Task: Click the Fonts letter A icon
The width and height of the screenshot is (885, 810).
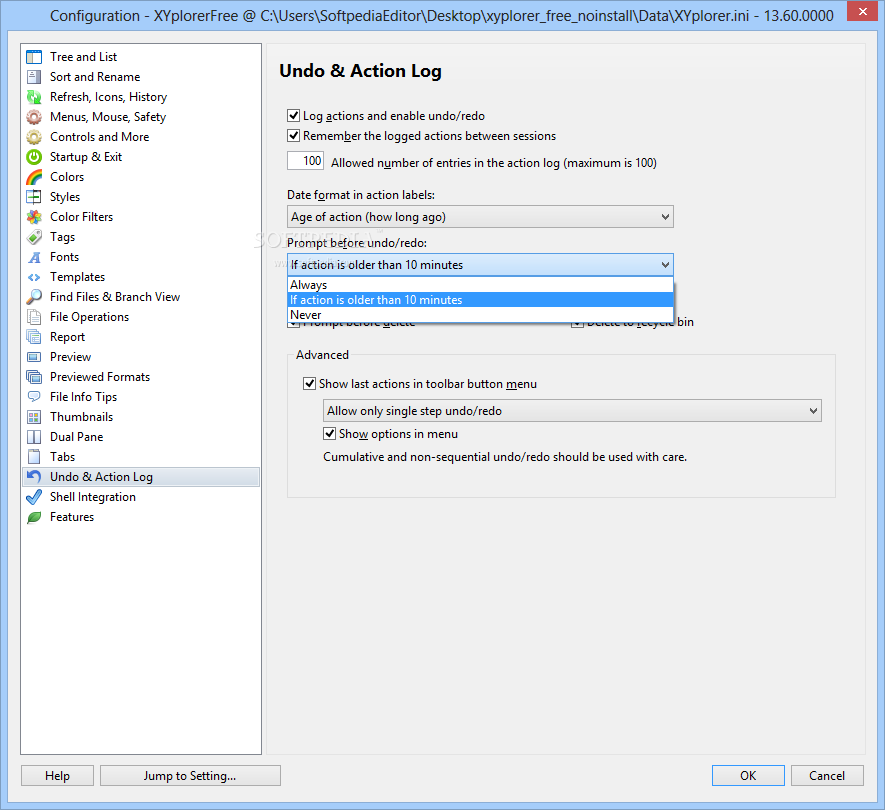Action: point(34,257)
